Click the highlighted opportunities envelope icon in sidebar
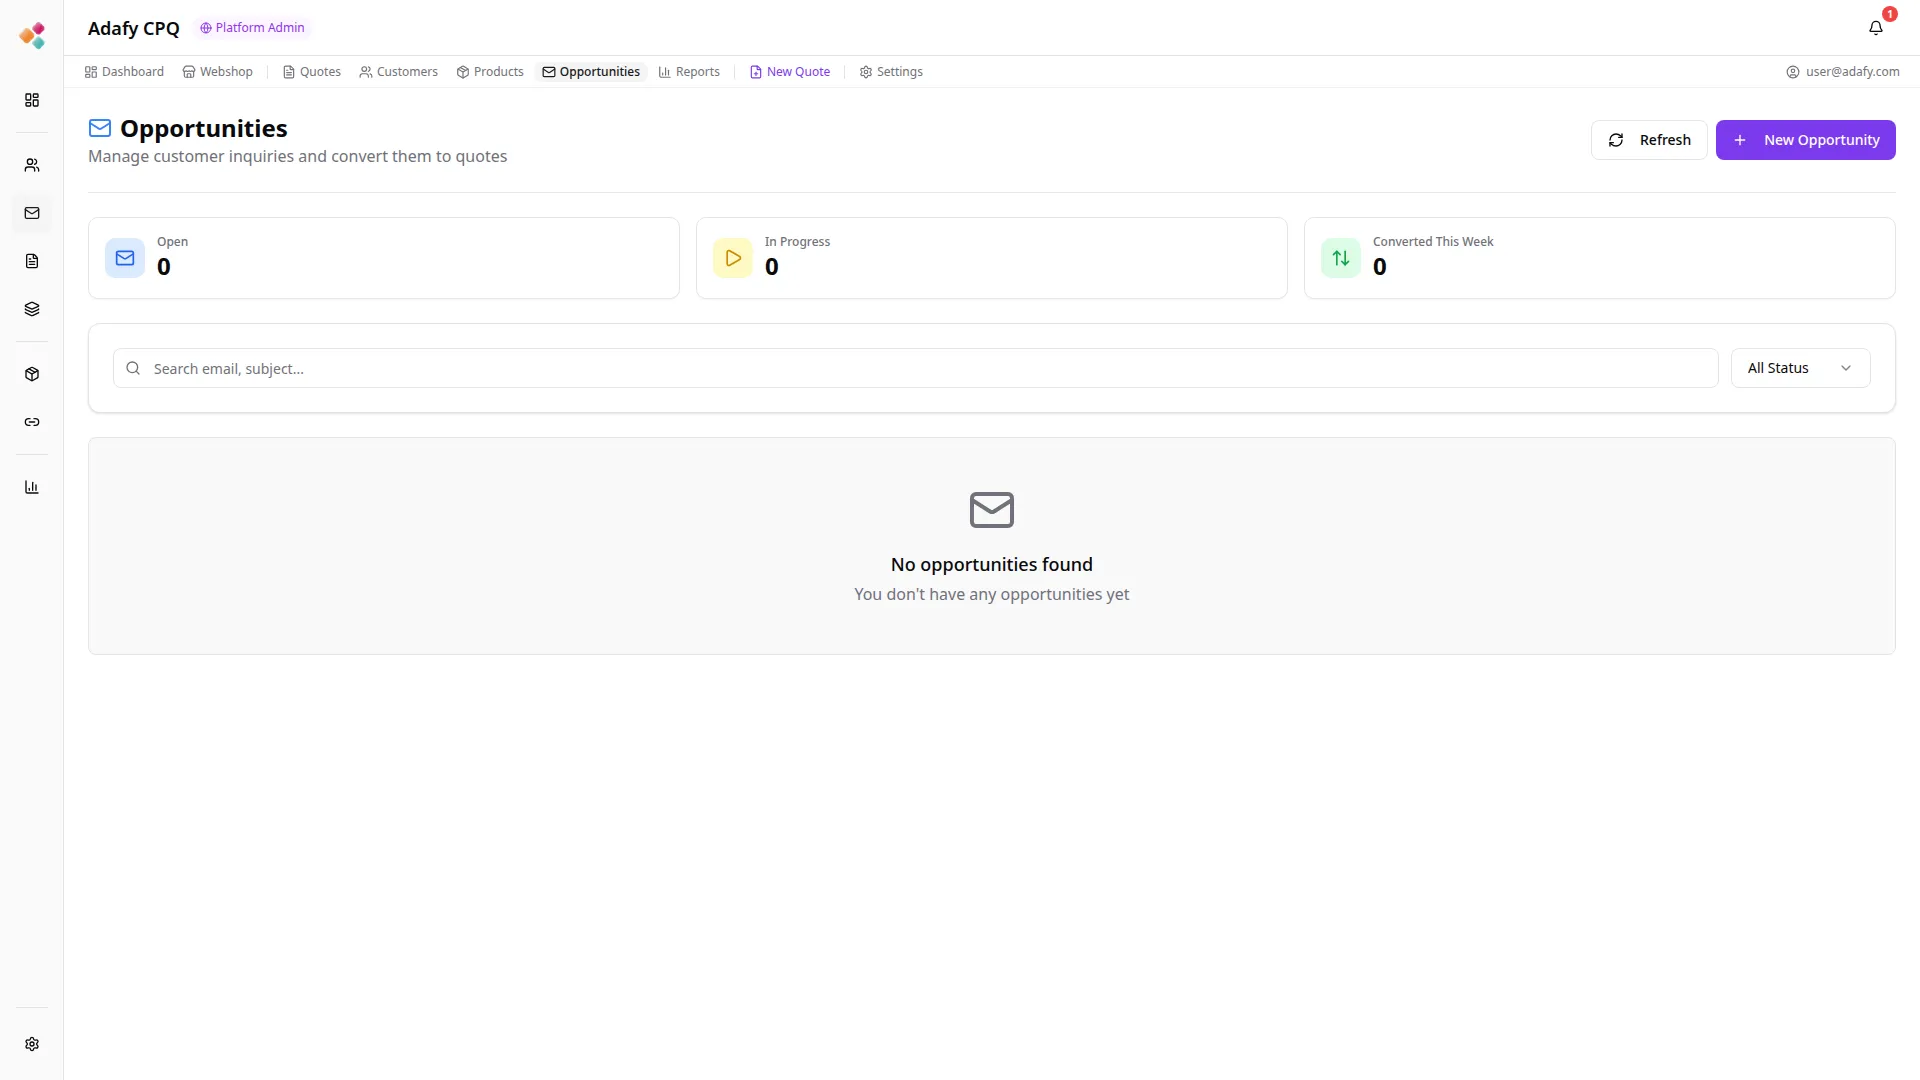 pos(32,213)
